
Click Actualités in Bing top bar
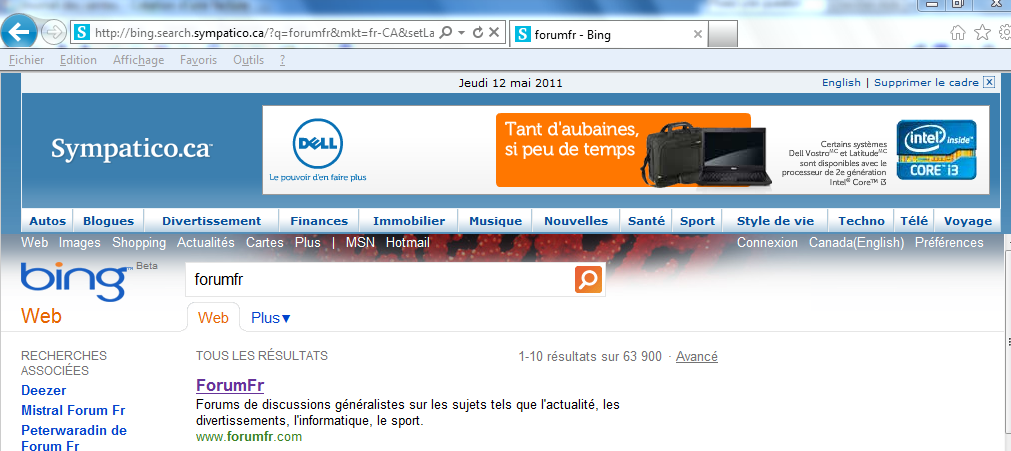[206, 243]
